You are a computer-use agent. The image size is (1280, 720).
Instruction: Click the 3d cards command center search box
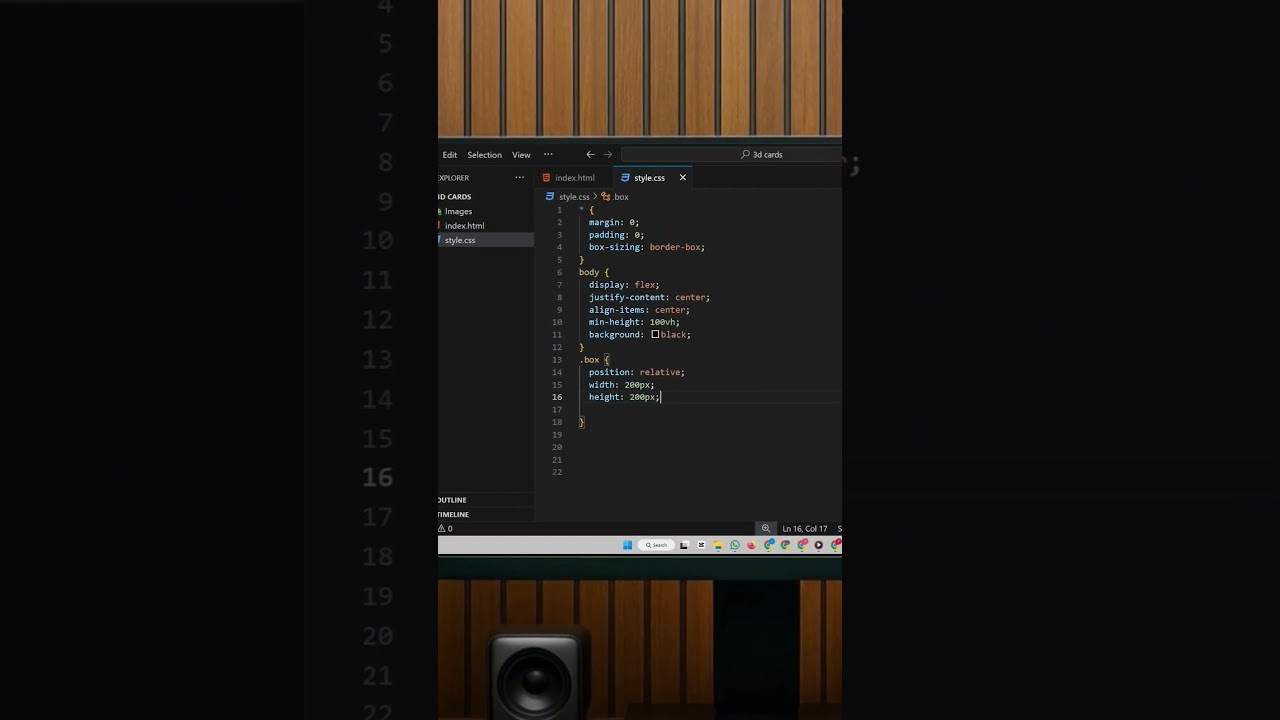[x=730, y=155]
